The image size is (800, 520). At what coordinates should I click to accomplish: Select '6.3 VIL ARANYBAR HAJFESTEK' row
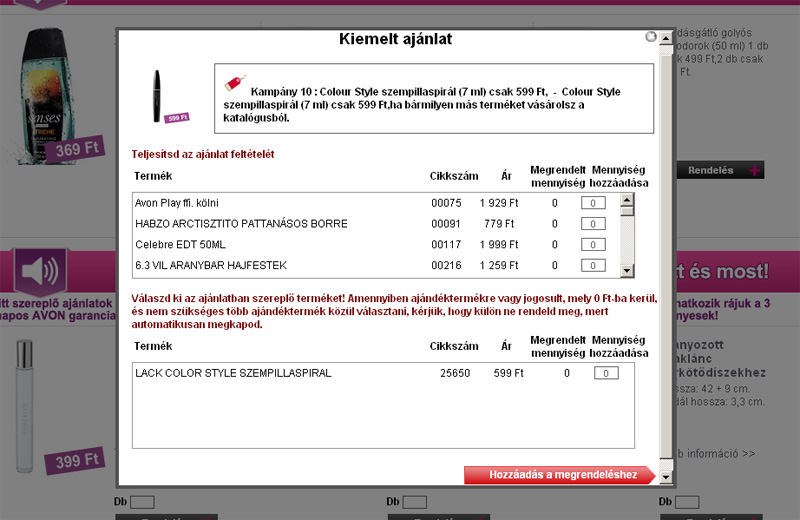(x=376, y=266)
